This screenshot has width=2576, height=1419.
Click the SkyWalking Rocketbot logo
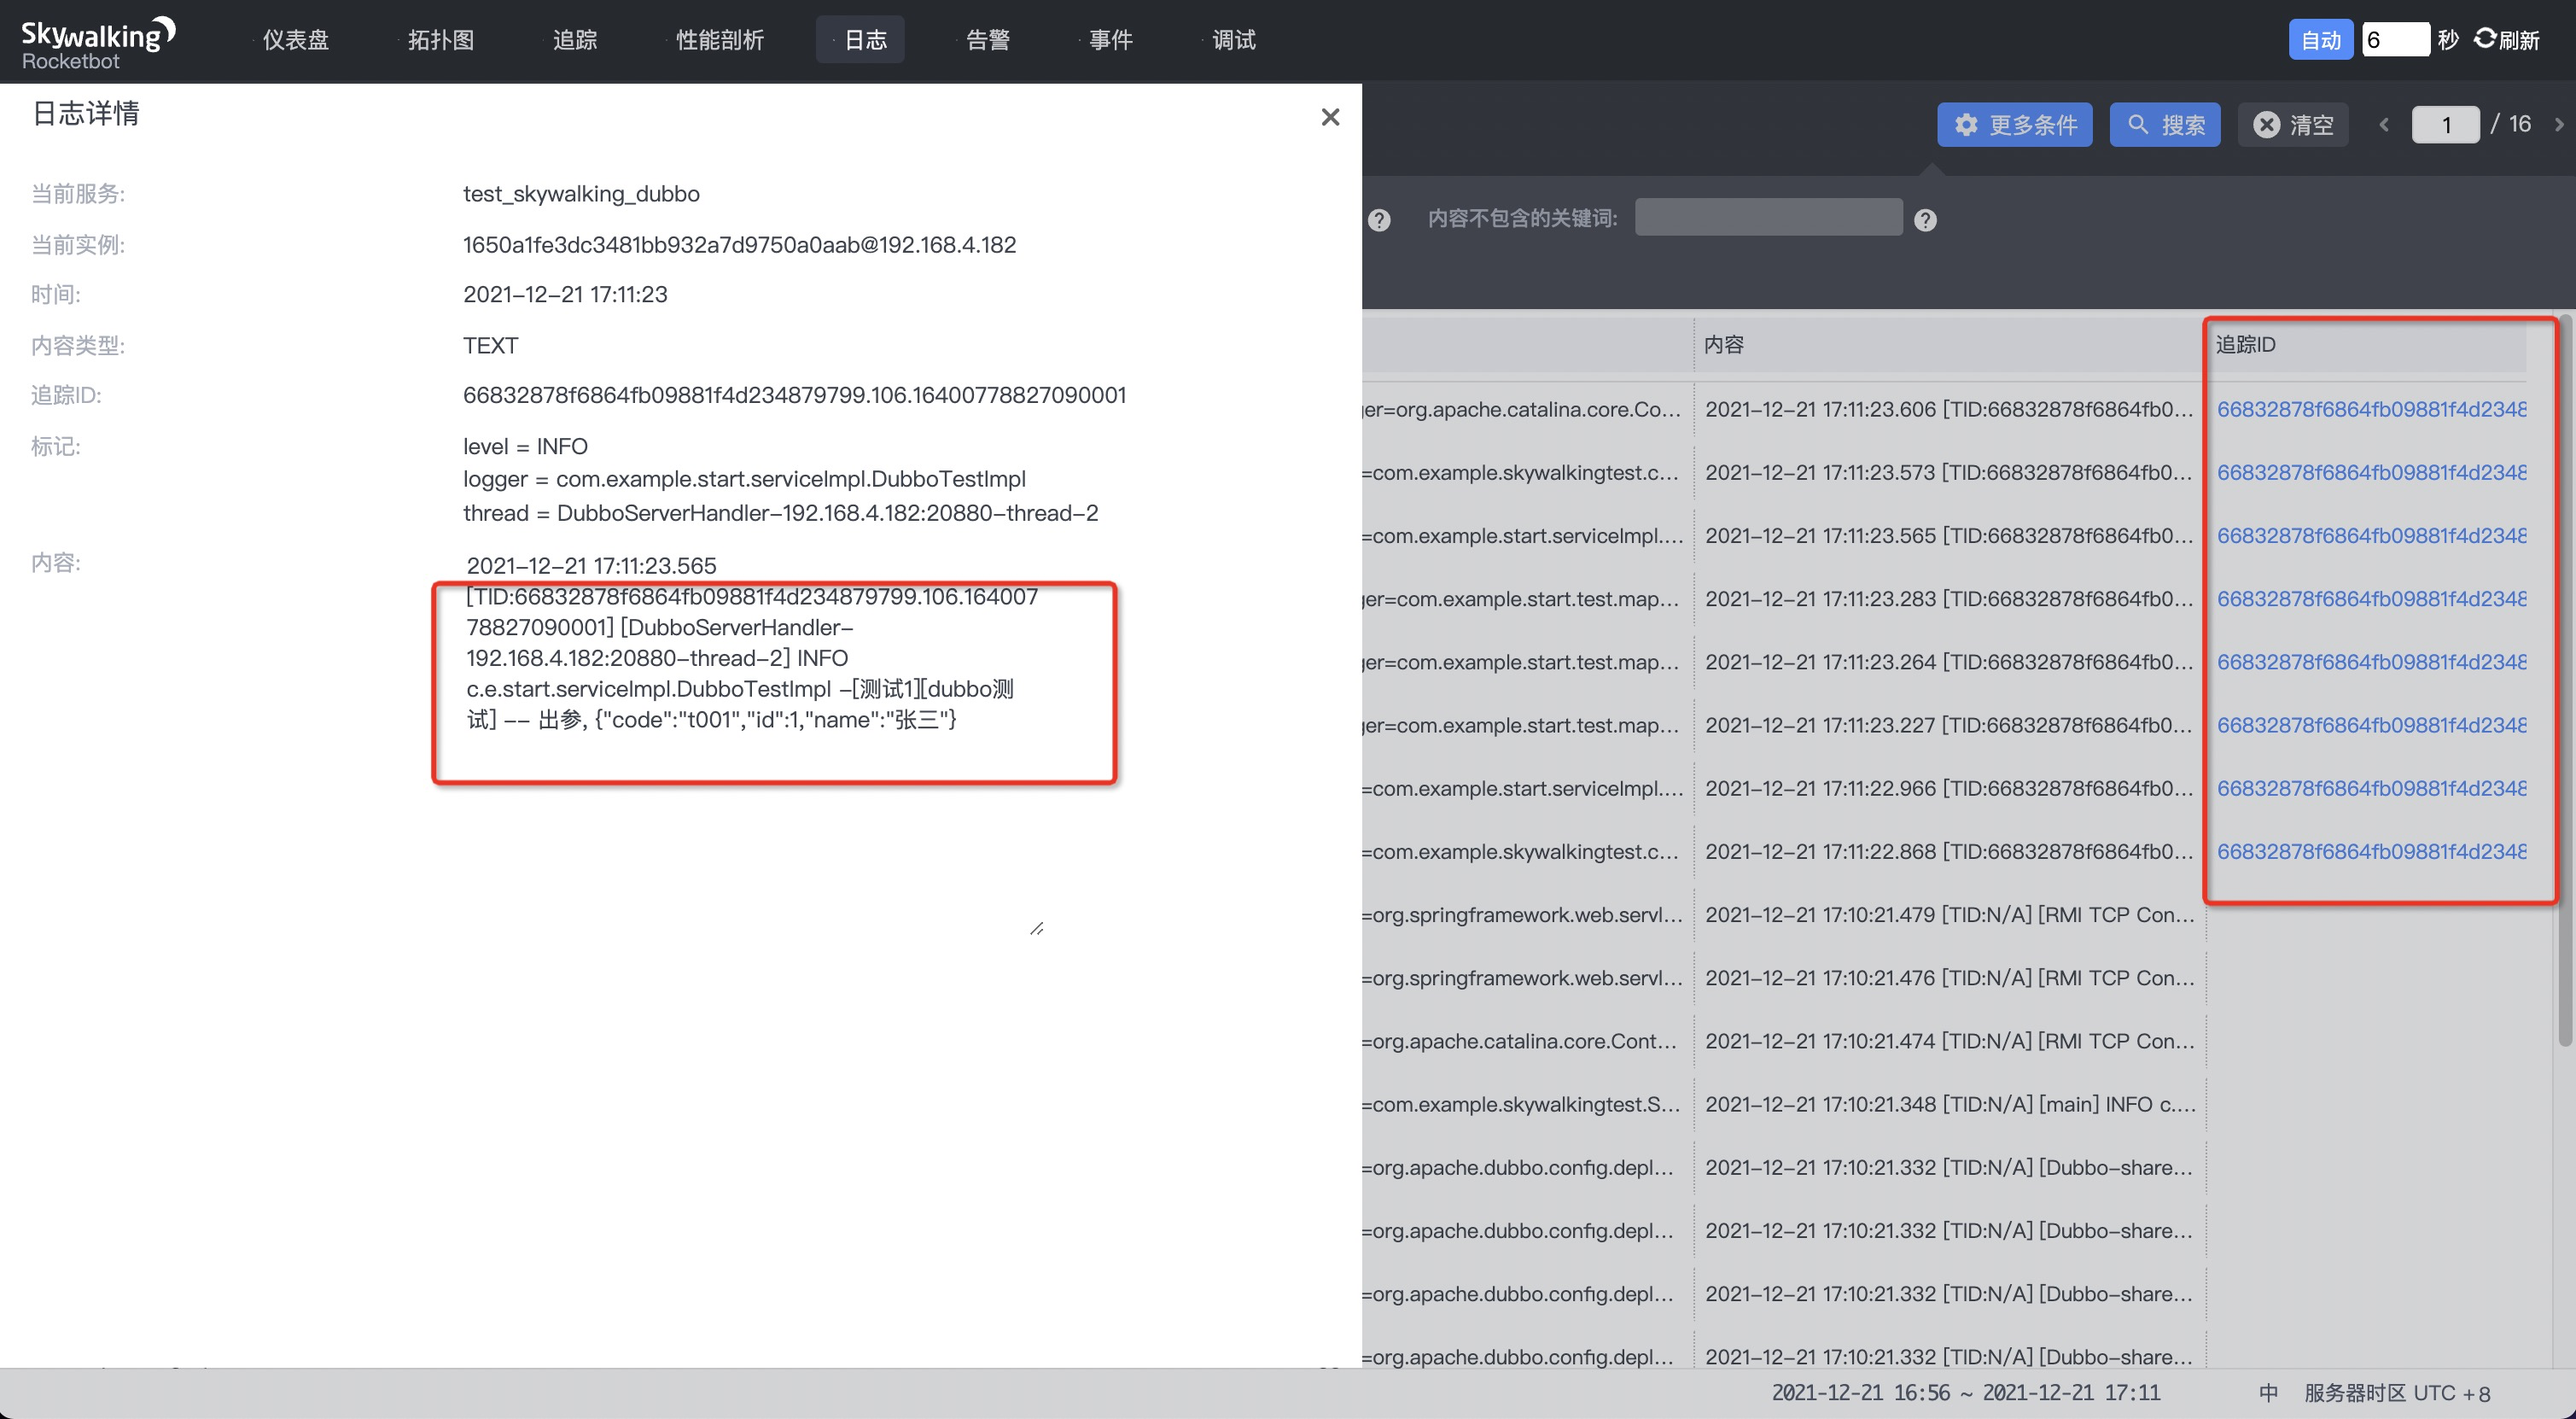(98, 43)
